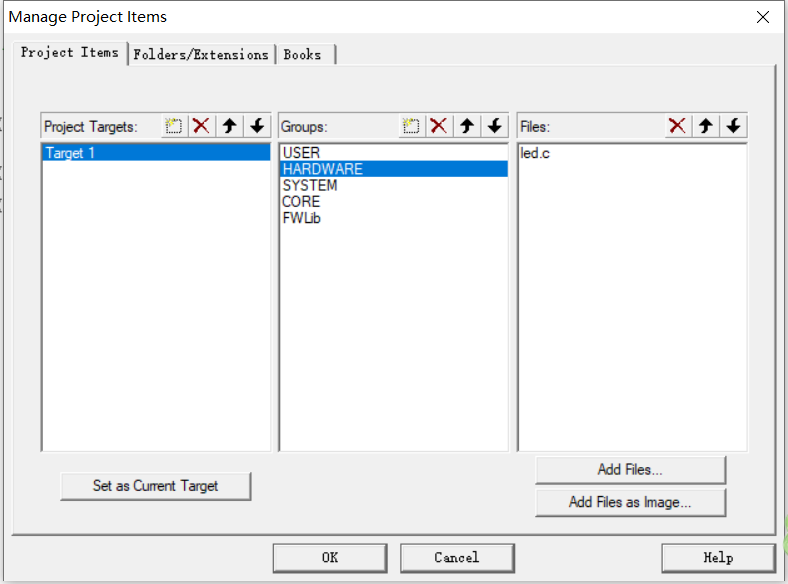Select the FWLib group
This screenshot has width=788, height=584.
pyautogui.click(x=393, y=218)
